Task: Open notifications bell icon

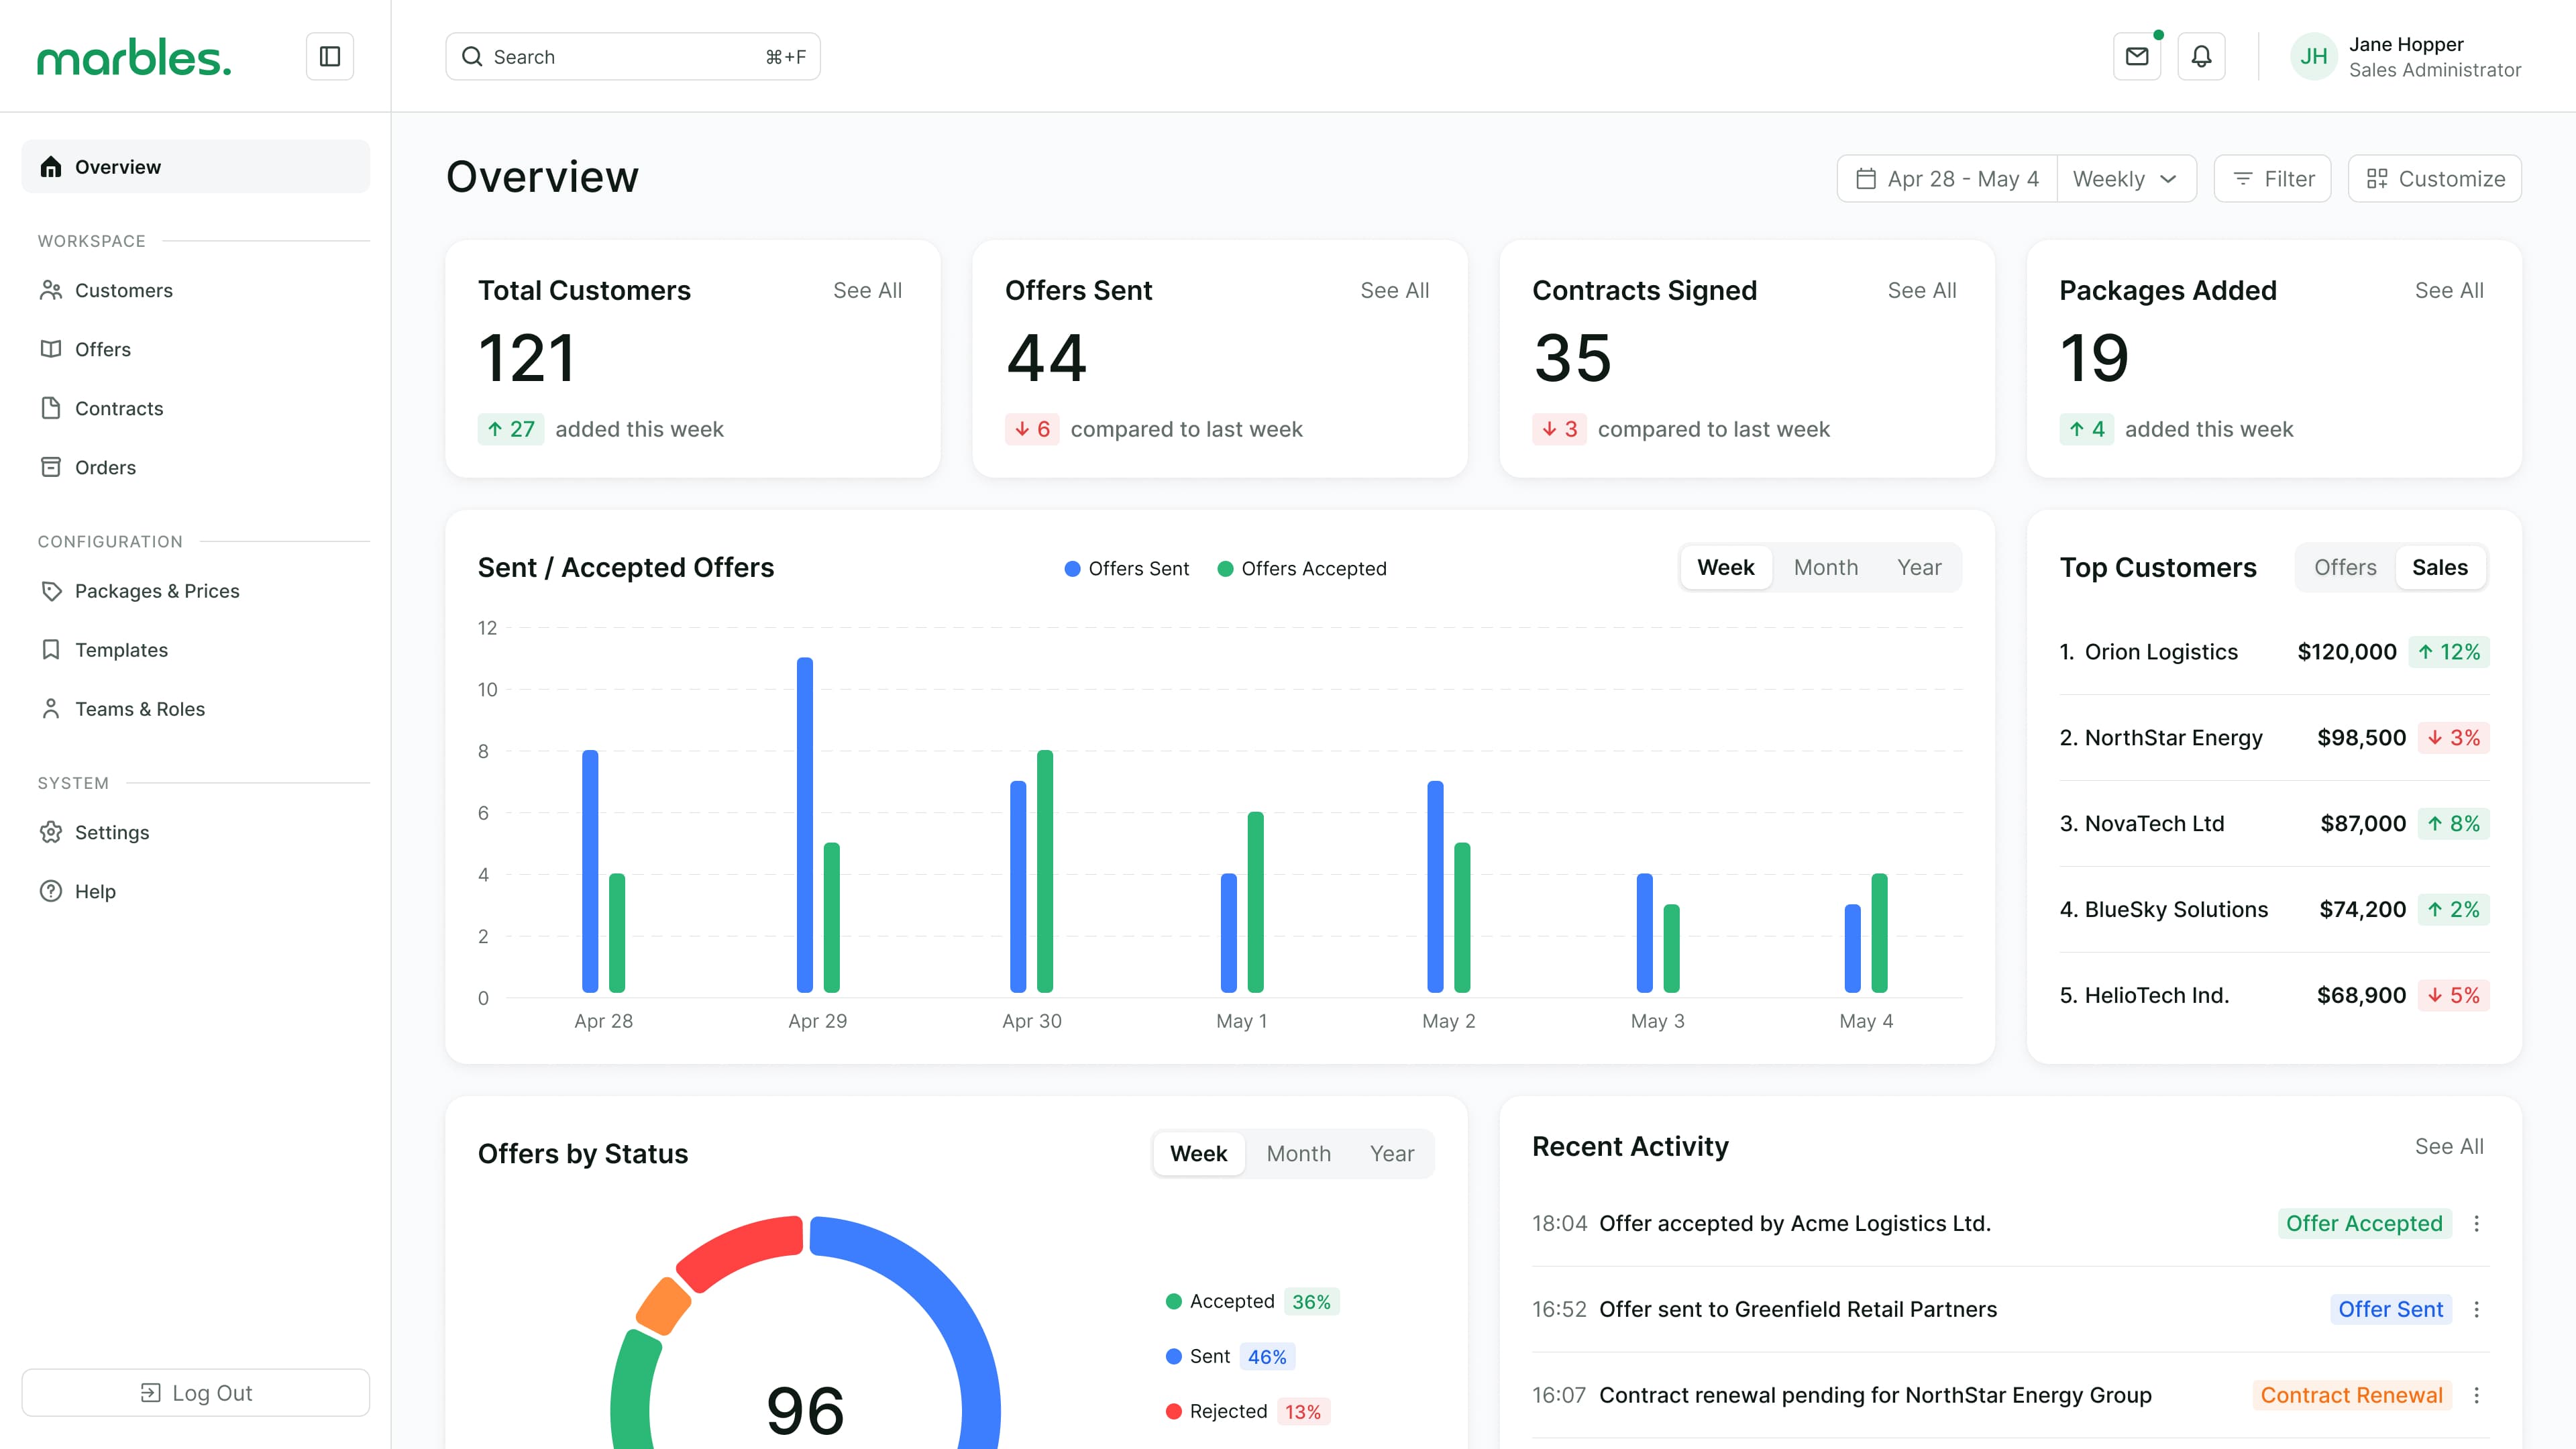Action: [x=2201, y=56]
